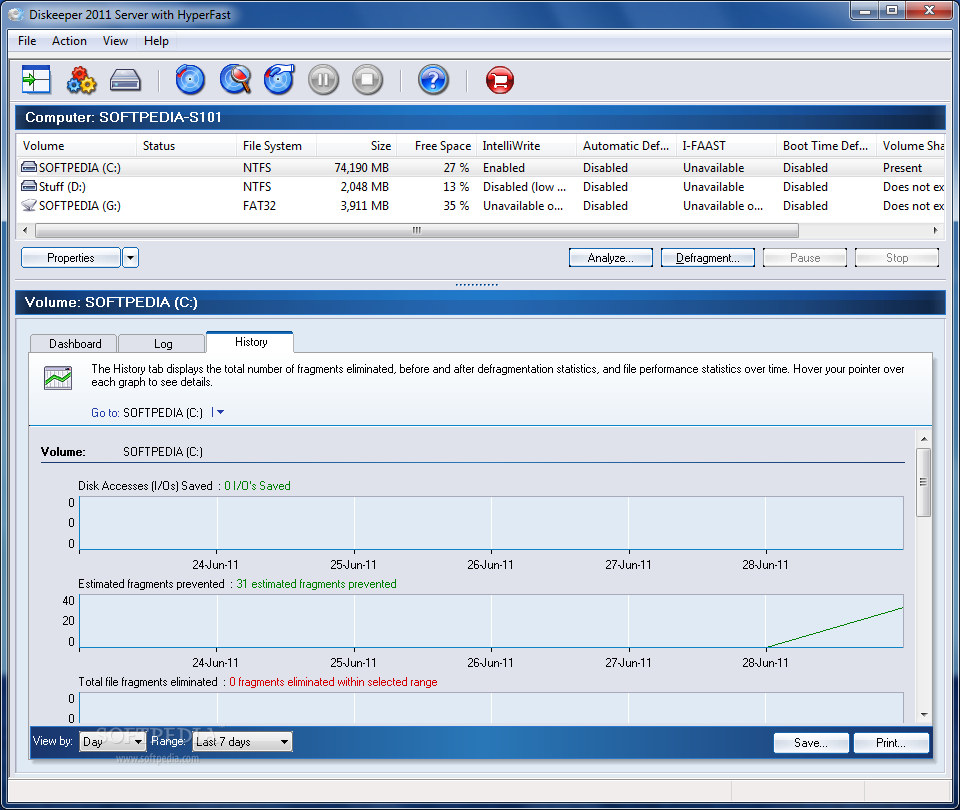Viewport: 960px width, 810px height.
Task: Click the FAT32 file system cell
Action: [x=259, y=205]
